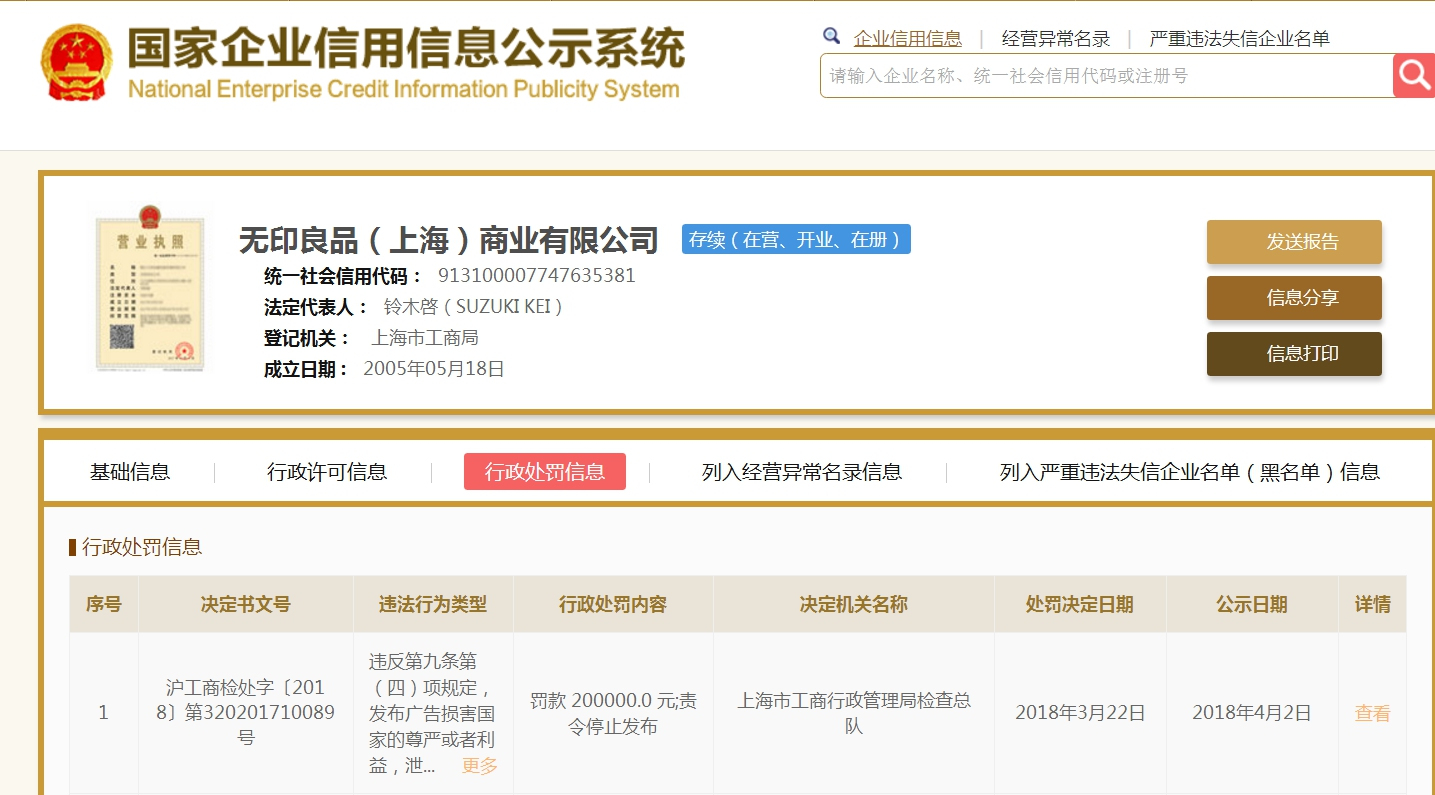Open the business license thumbnail image
1435x795 pixels.
pos(149,288)
